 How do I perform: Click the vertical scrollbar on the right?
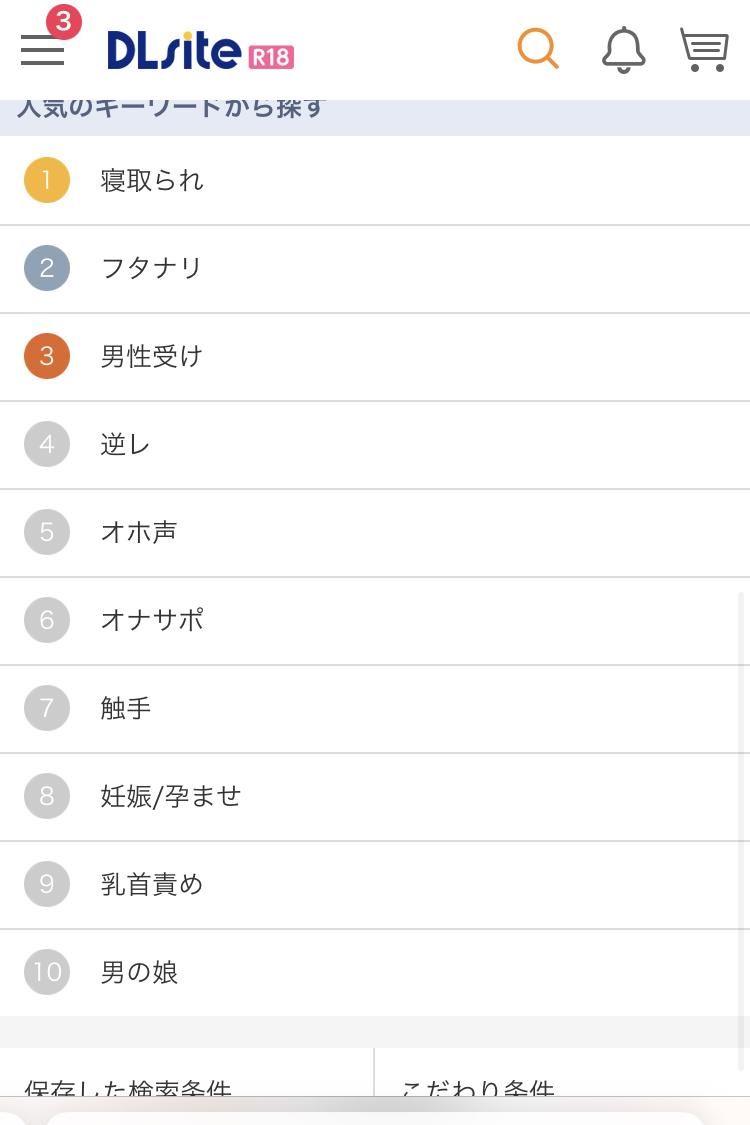(x=741, y=830)
